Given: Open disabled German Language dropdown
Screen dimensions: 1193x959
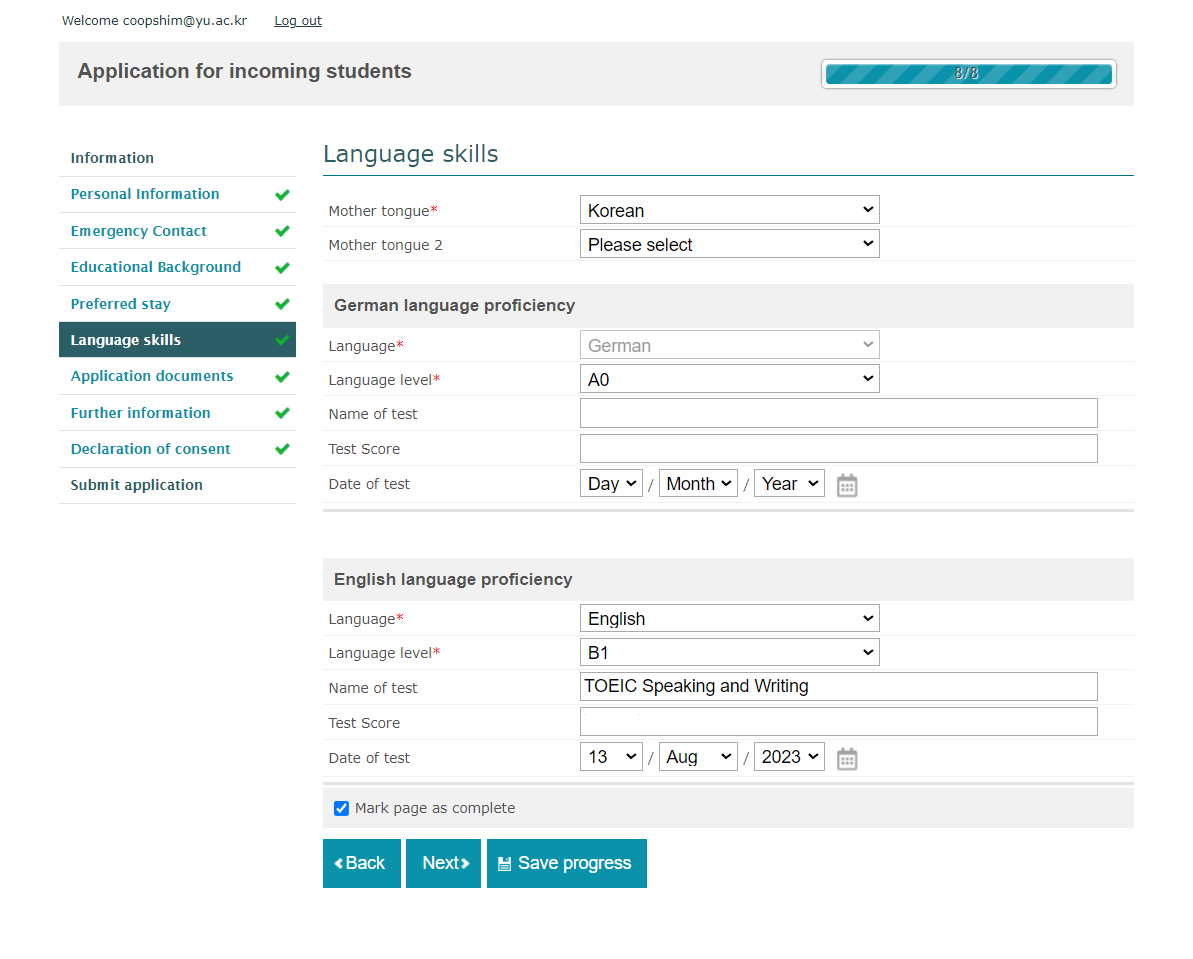Looking at the screenshot, I should point(730,345).
